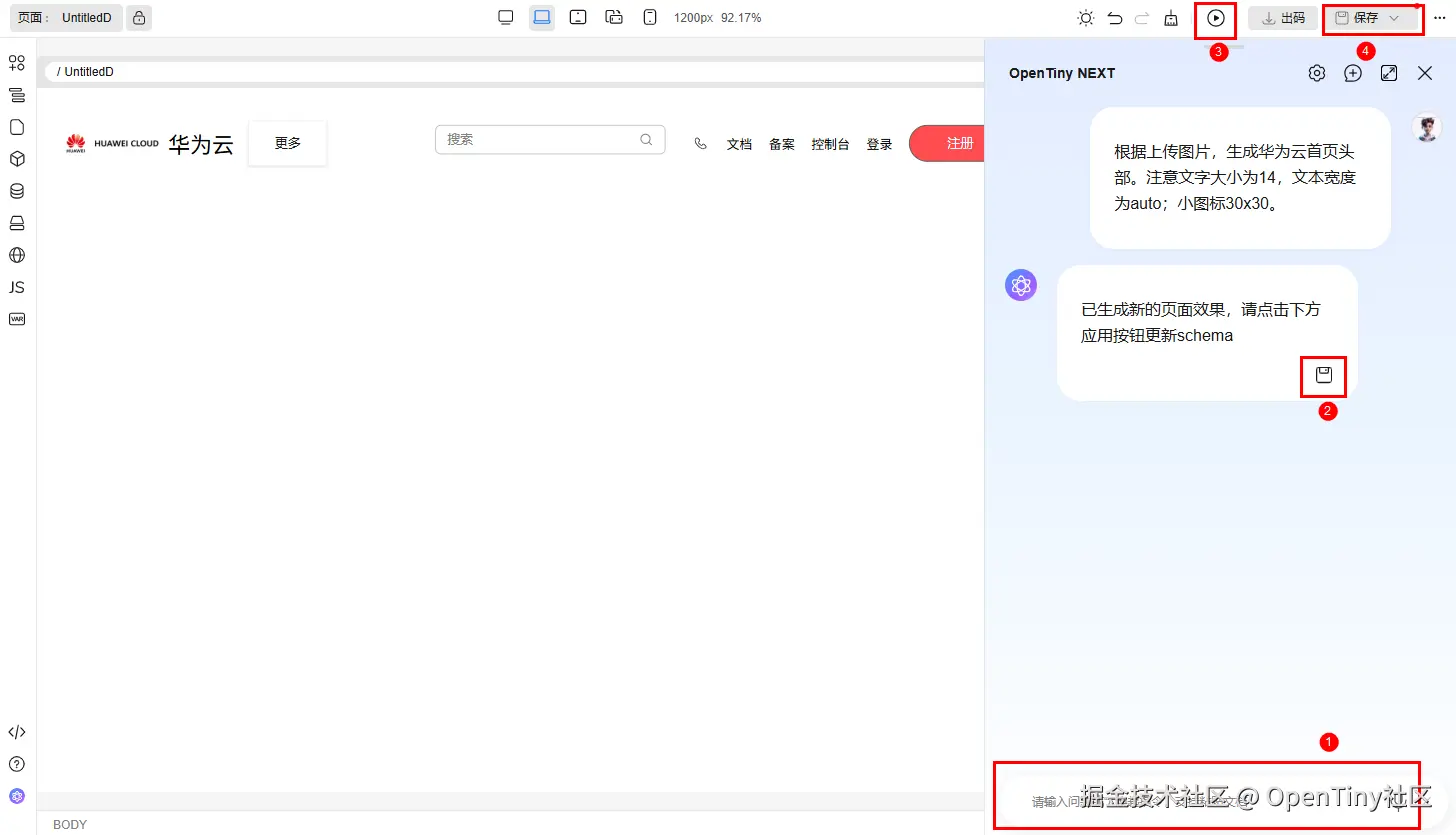The height and width of the screenshot is (835, 1456).
Task: Click the search magnifier icon on canvas
Action: click(646, 140)
